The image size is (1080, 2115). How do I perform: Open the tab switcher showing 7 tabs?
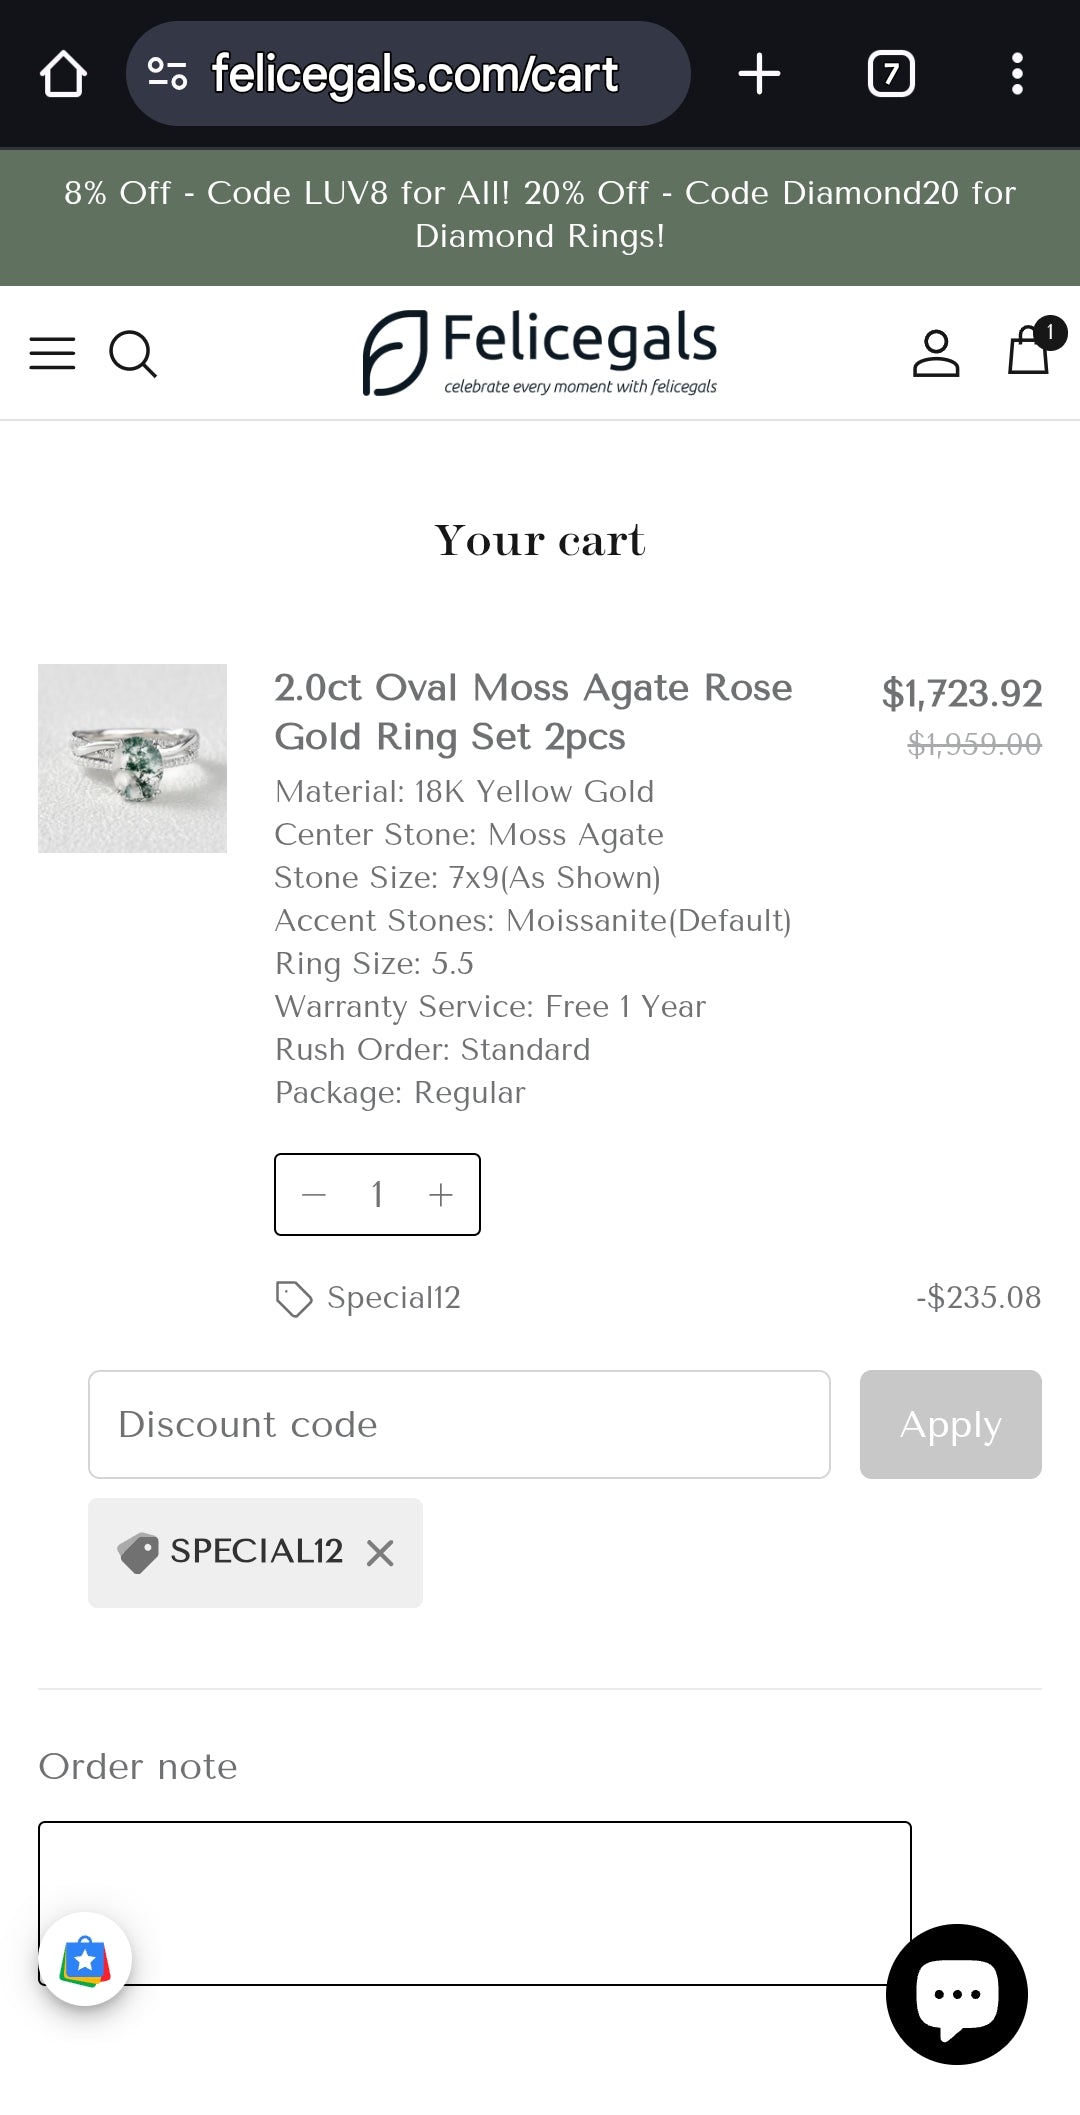[890, 74]
